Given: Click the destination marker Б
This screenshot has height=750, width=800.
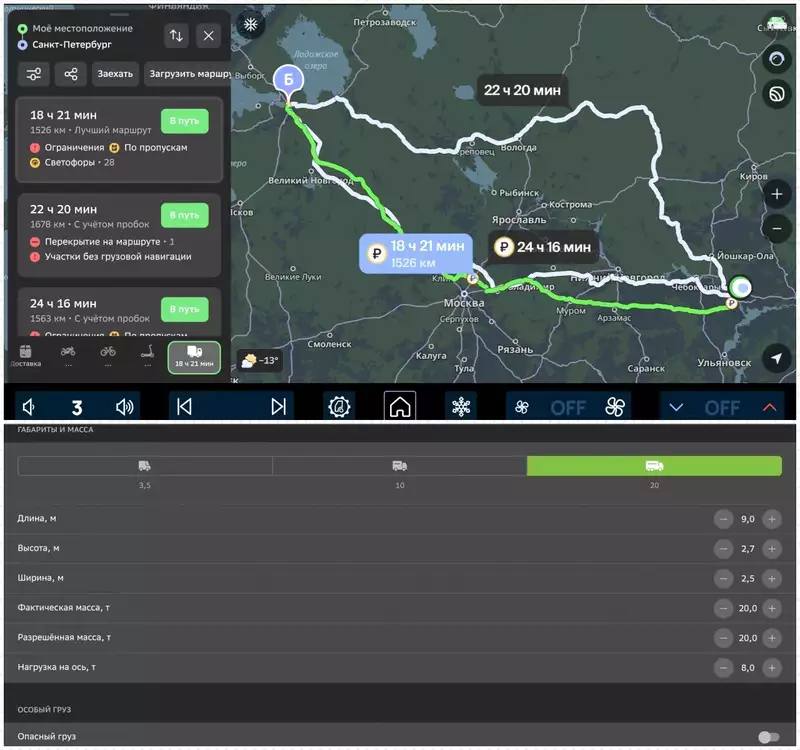Looking at the screenshot, I should coord(289,81).
